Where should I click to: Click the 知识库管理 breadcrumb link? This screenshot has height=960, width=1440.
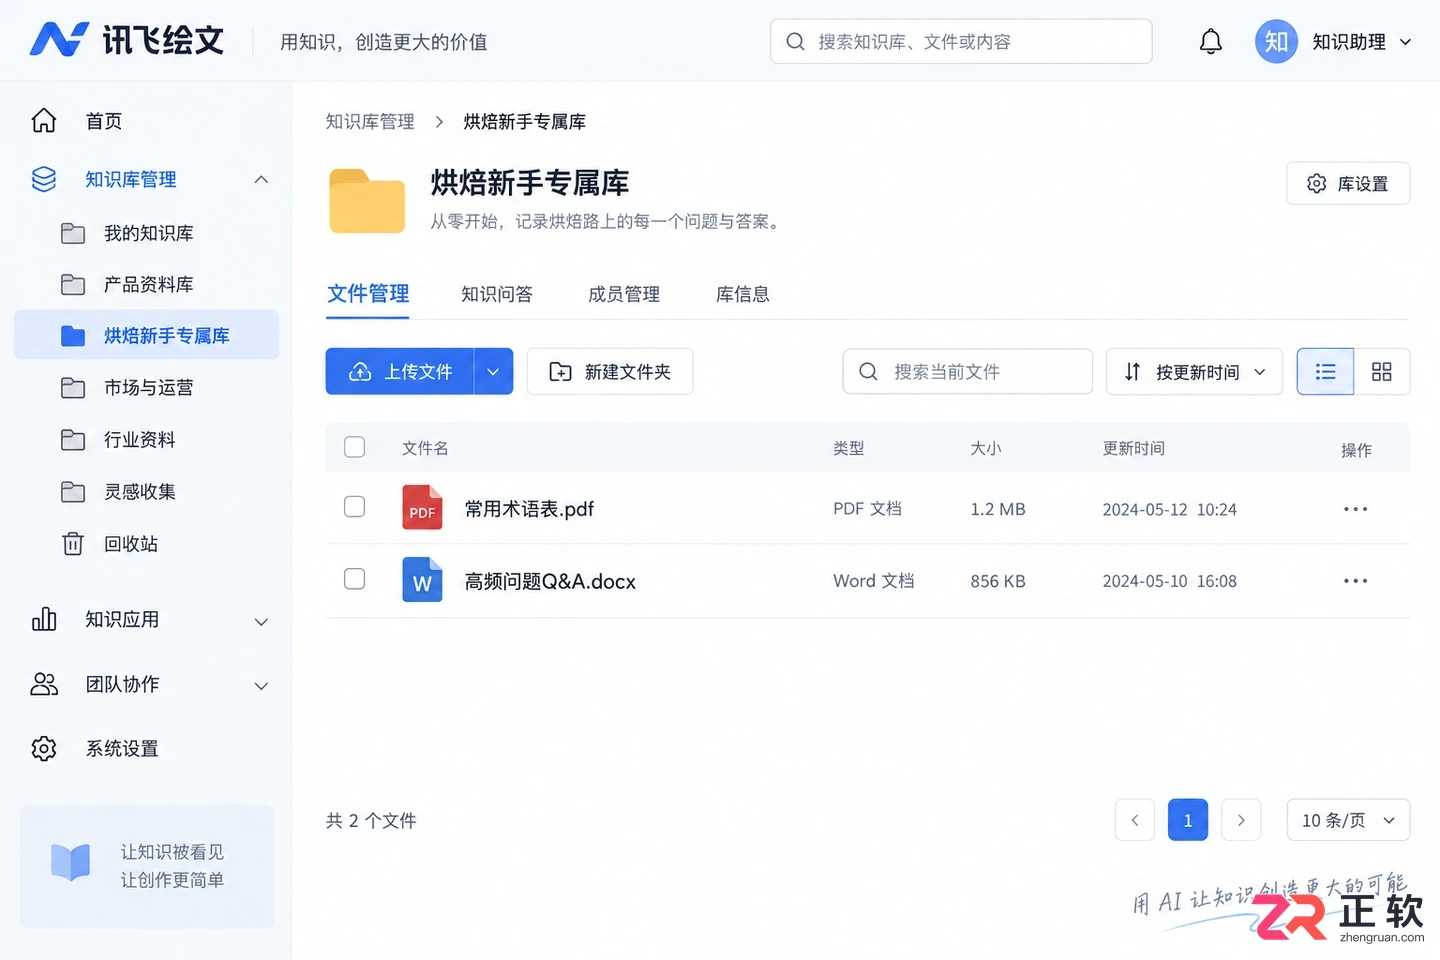[x=370, y=121]
